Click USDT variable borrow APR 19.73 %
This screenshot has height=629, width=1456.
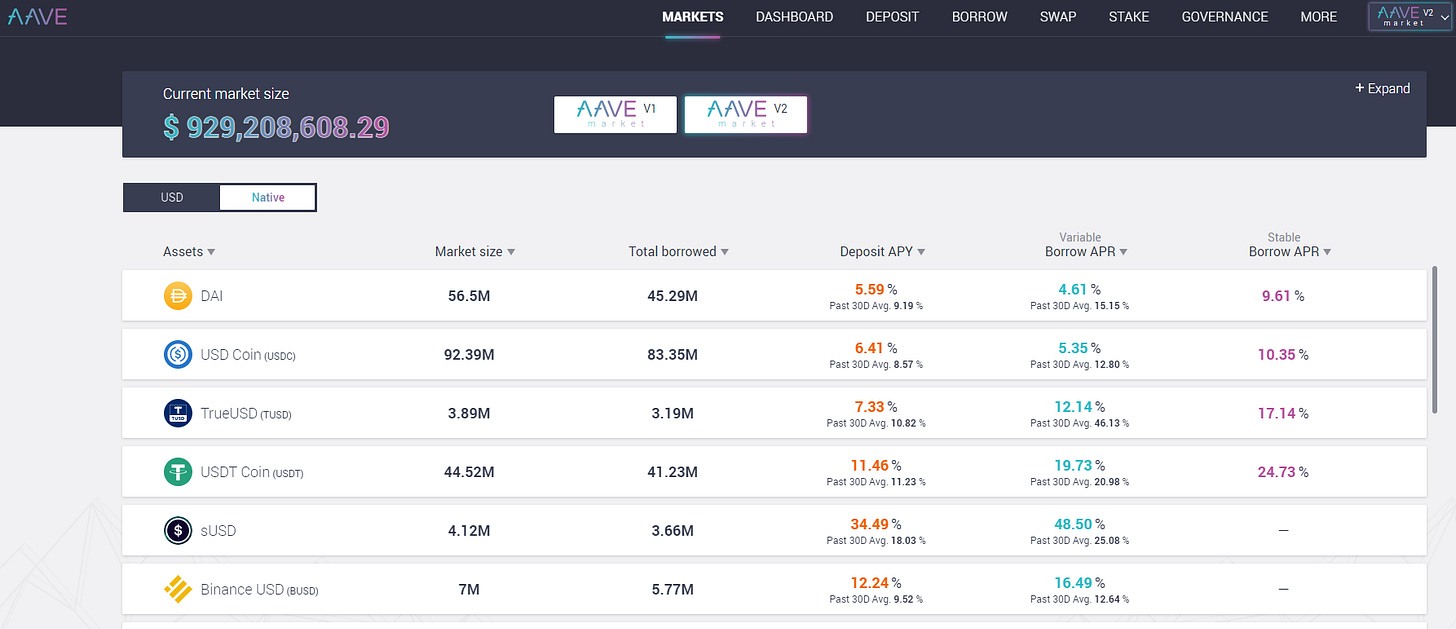(1080, 465)
